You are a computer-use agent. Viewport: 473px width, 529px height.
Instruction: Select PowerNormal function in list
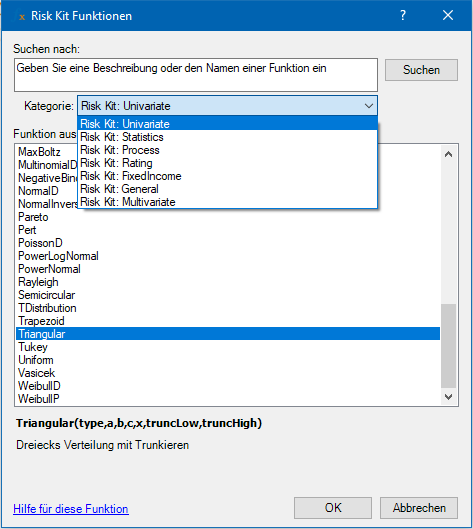pos(228,269)
